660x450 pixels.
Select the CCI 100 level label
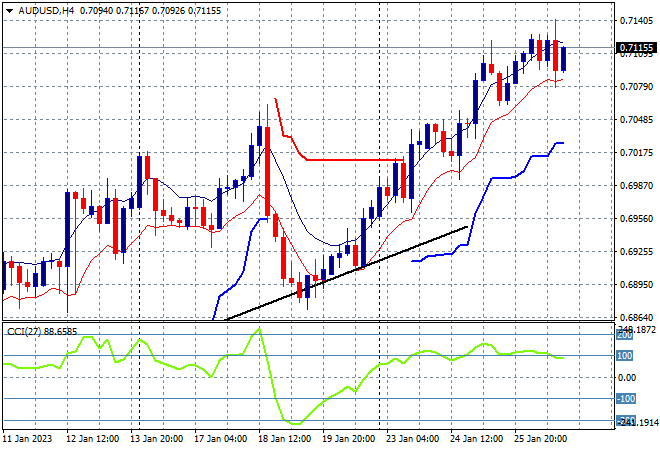[624, 356]
